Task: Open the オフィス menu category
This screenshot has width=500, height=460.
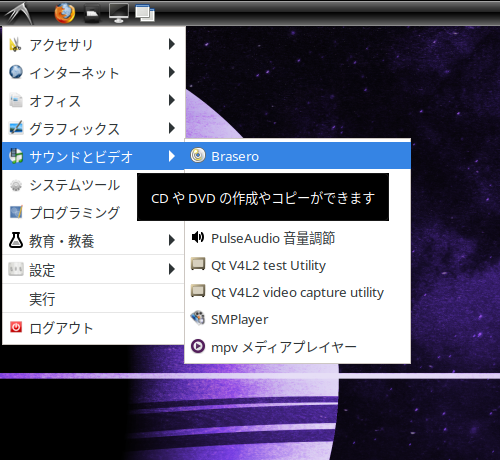Action: [x=94, y=100]
